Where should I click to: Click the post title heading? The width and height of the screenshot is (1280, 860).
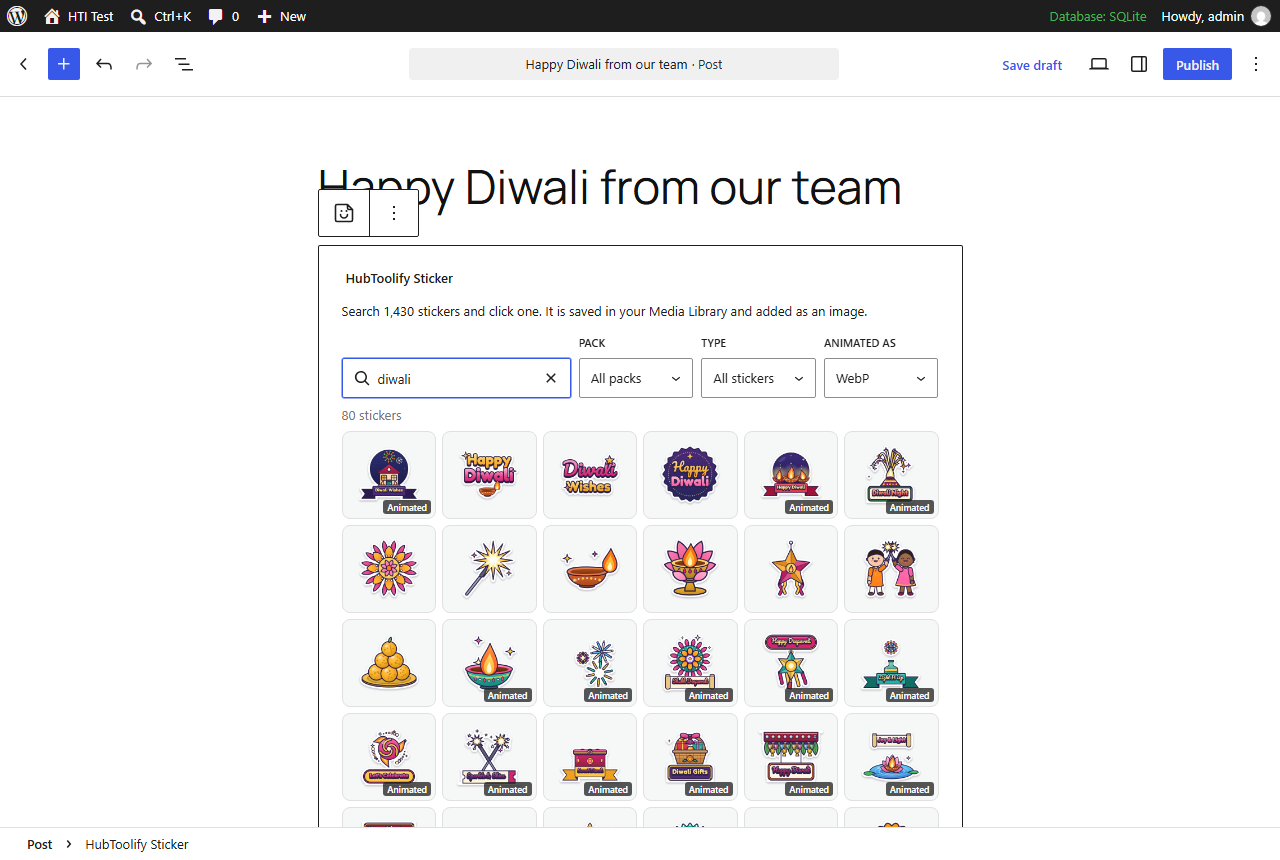click(609, 187)
